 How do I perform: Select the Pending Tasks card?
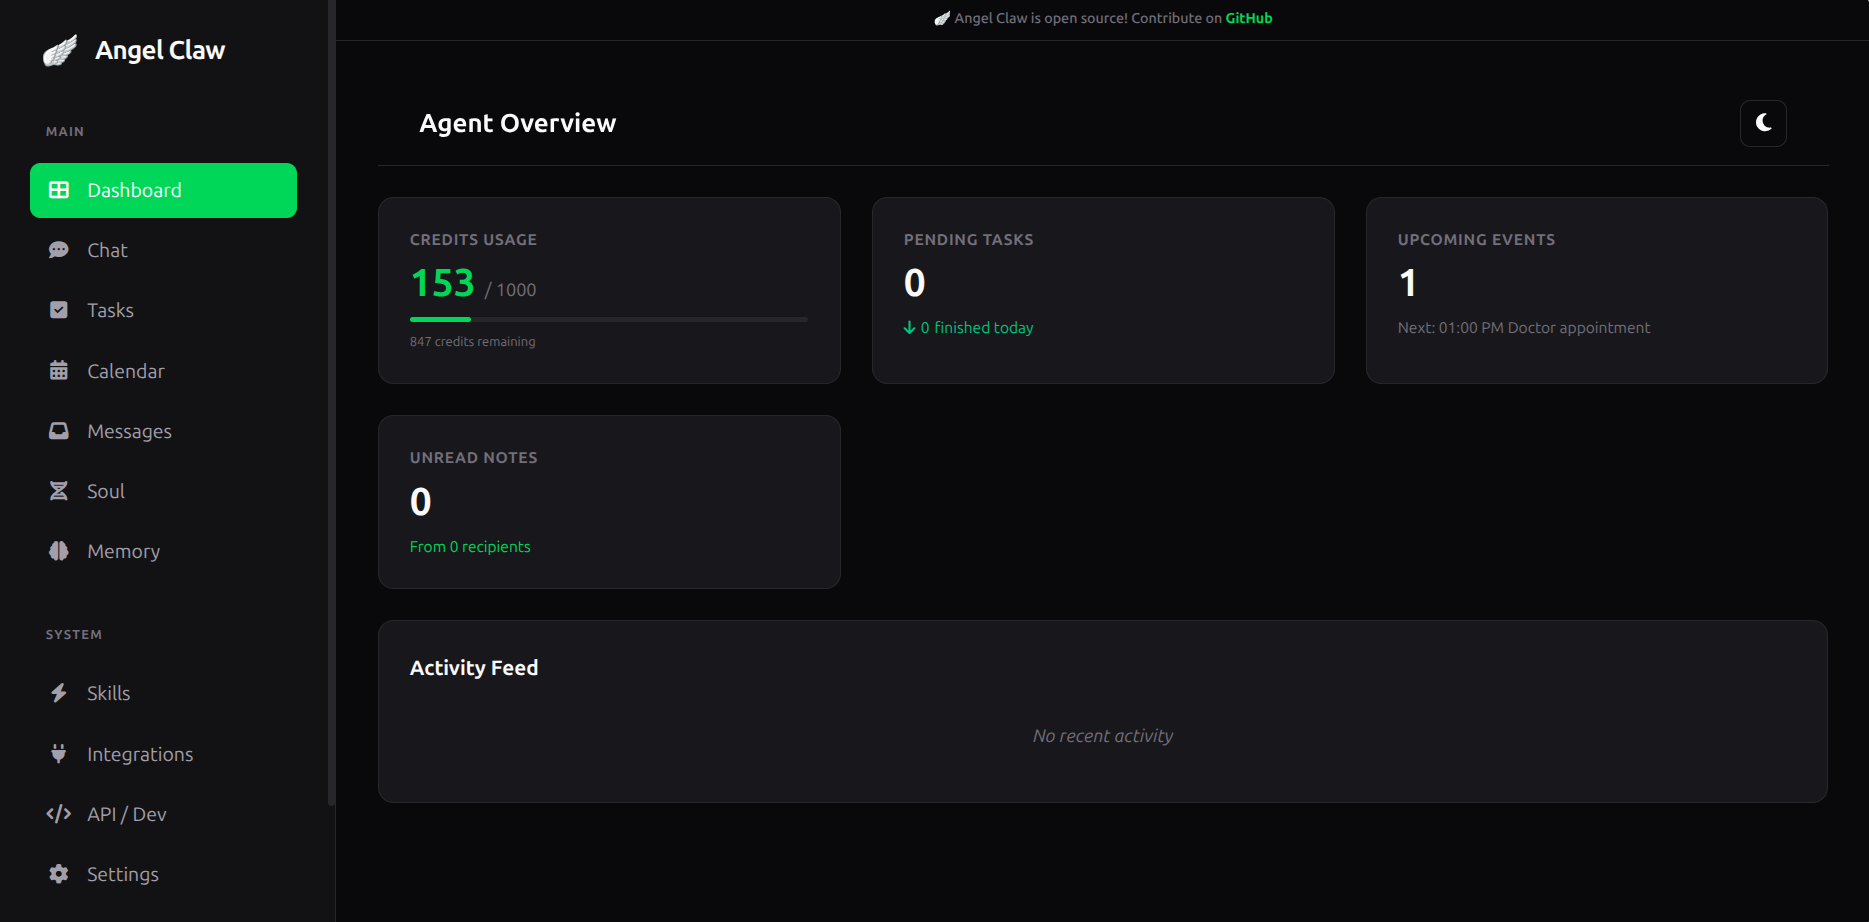tap(1102, 290)
